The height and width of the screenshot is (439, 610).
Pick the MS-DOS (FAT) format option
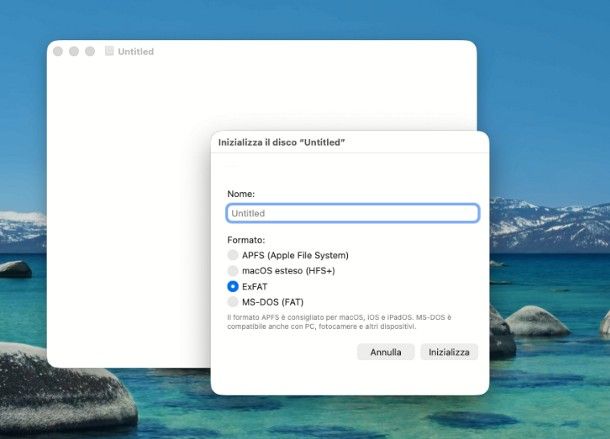click(x=233, y=301)
